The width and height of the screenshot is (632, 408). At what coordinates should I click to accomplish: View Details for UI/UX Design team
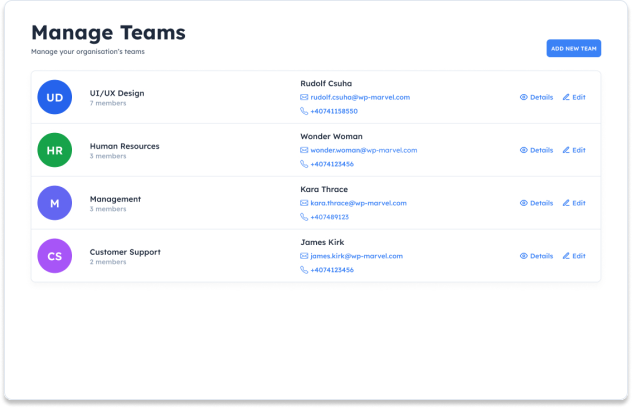tap(536, 97)
